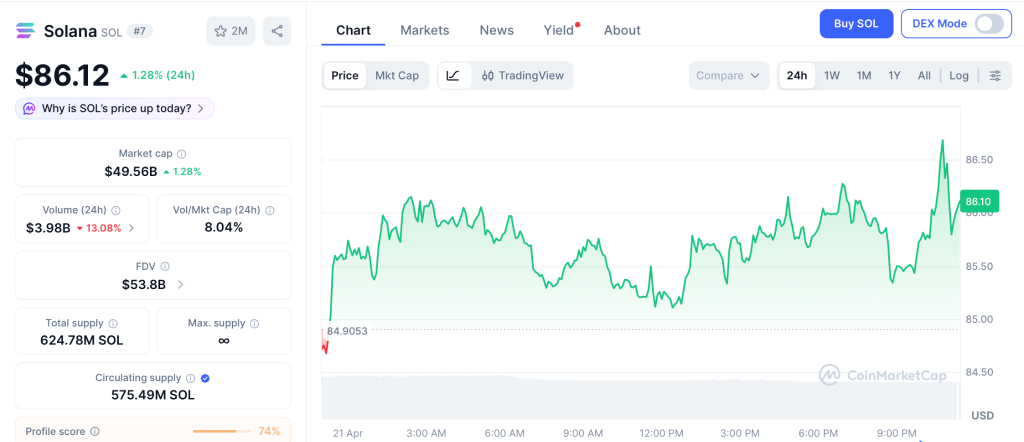The width and height of the screenshot is (1024, 442).
Task: Click Market cap info icon
Action: click(181, 154)
